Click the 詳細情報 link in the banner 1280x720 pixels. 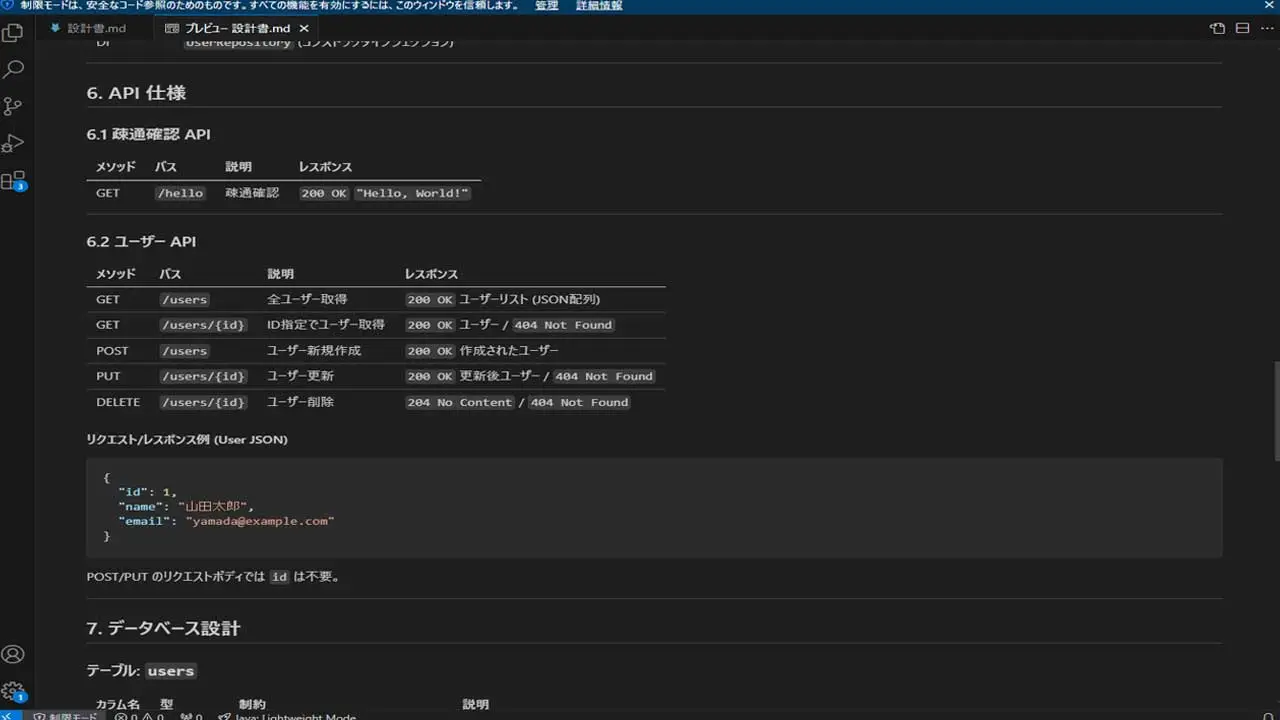[599, 6]
